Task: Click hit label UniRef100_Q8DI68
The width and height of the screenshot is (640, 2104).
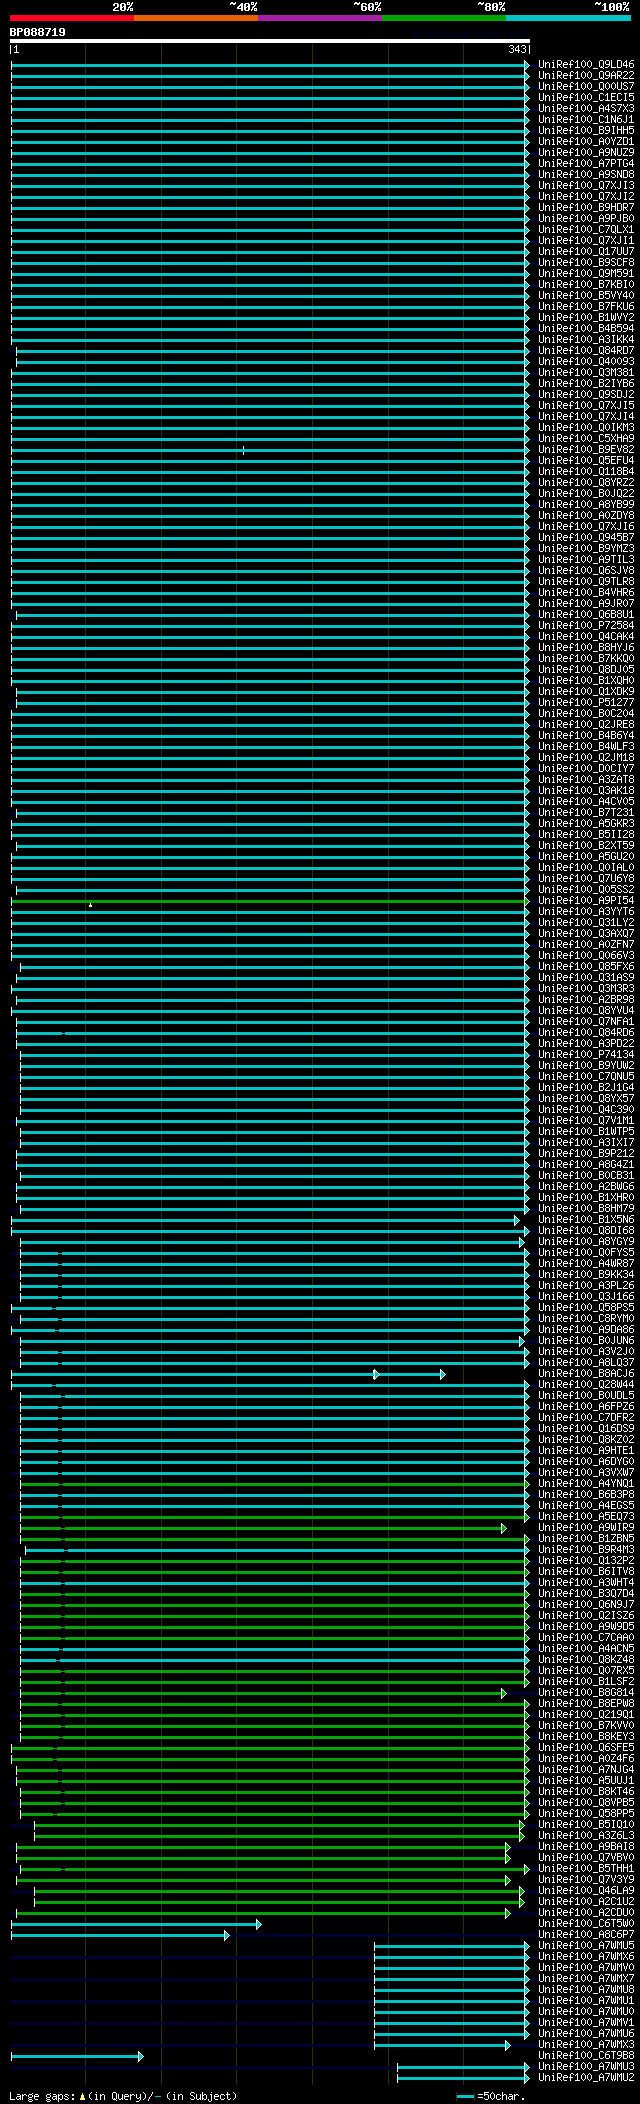Action: click(x=586, y=1230)
